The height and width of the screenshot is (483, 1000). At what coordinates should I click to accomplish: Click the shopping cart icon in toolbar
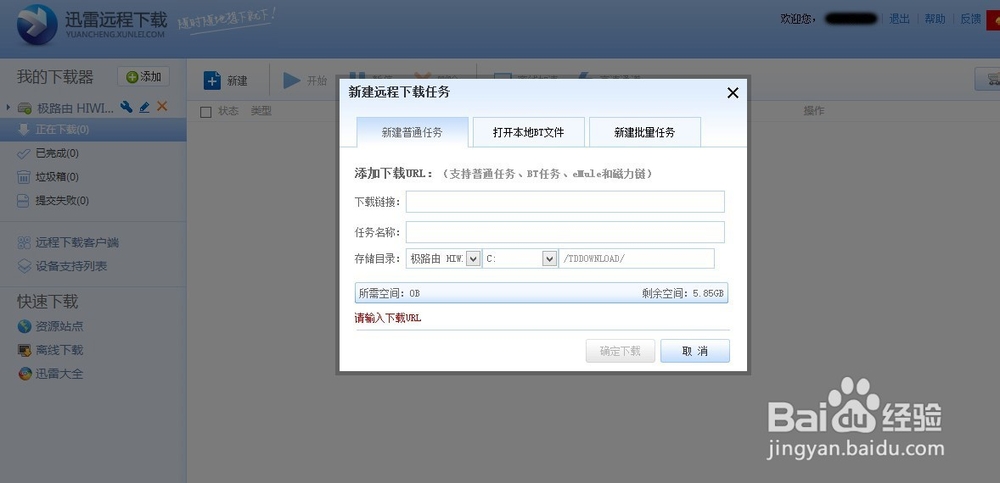pos(992,78)
